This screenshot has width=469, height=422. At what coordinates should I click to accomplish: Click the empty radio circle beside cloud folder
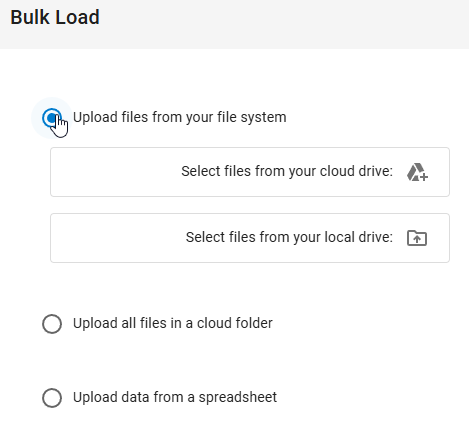coord(52,324)
